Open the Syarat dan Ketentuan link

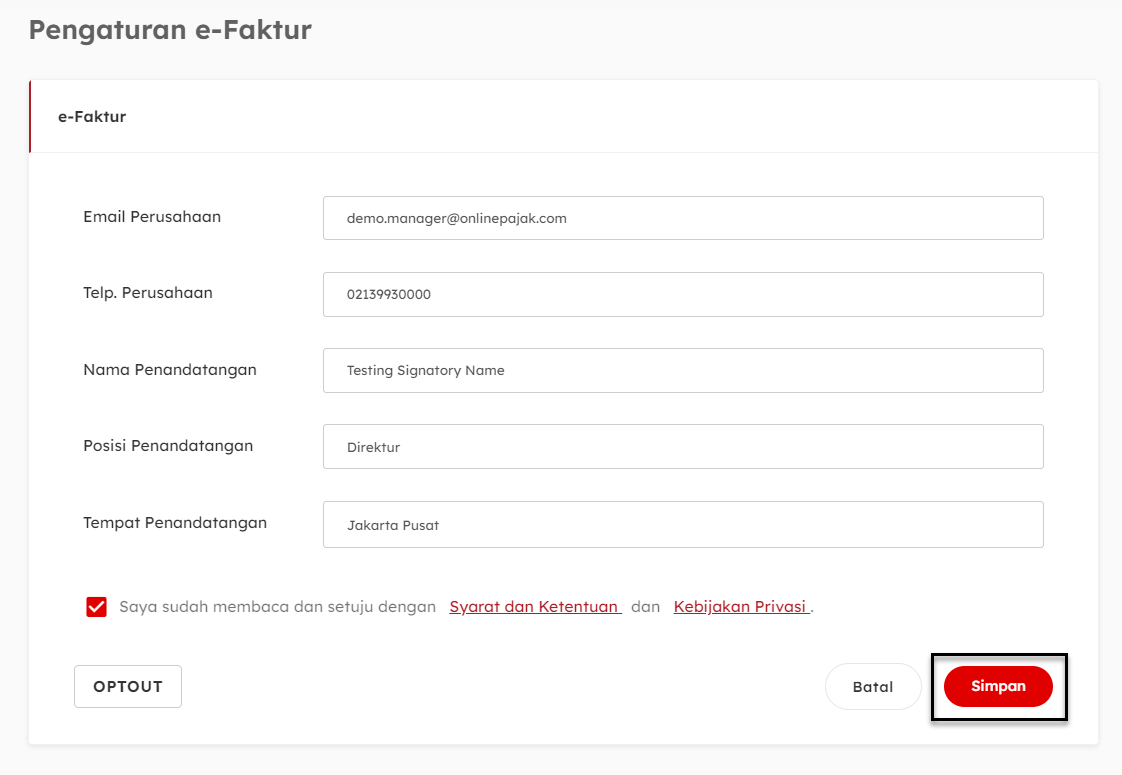[535, 607]
